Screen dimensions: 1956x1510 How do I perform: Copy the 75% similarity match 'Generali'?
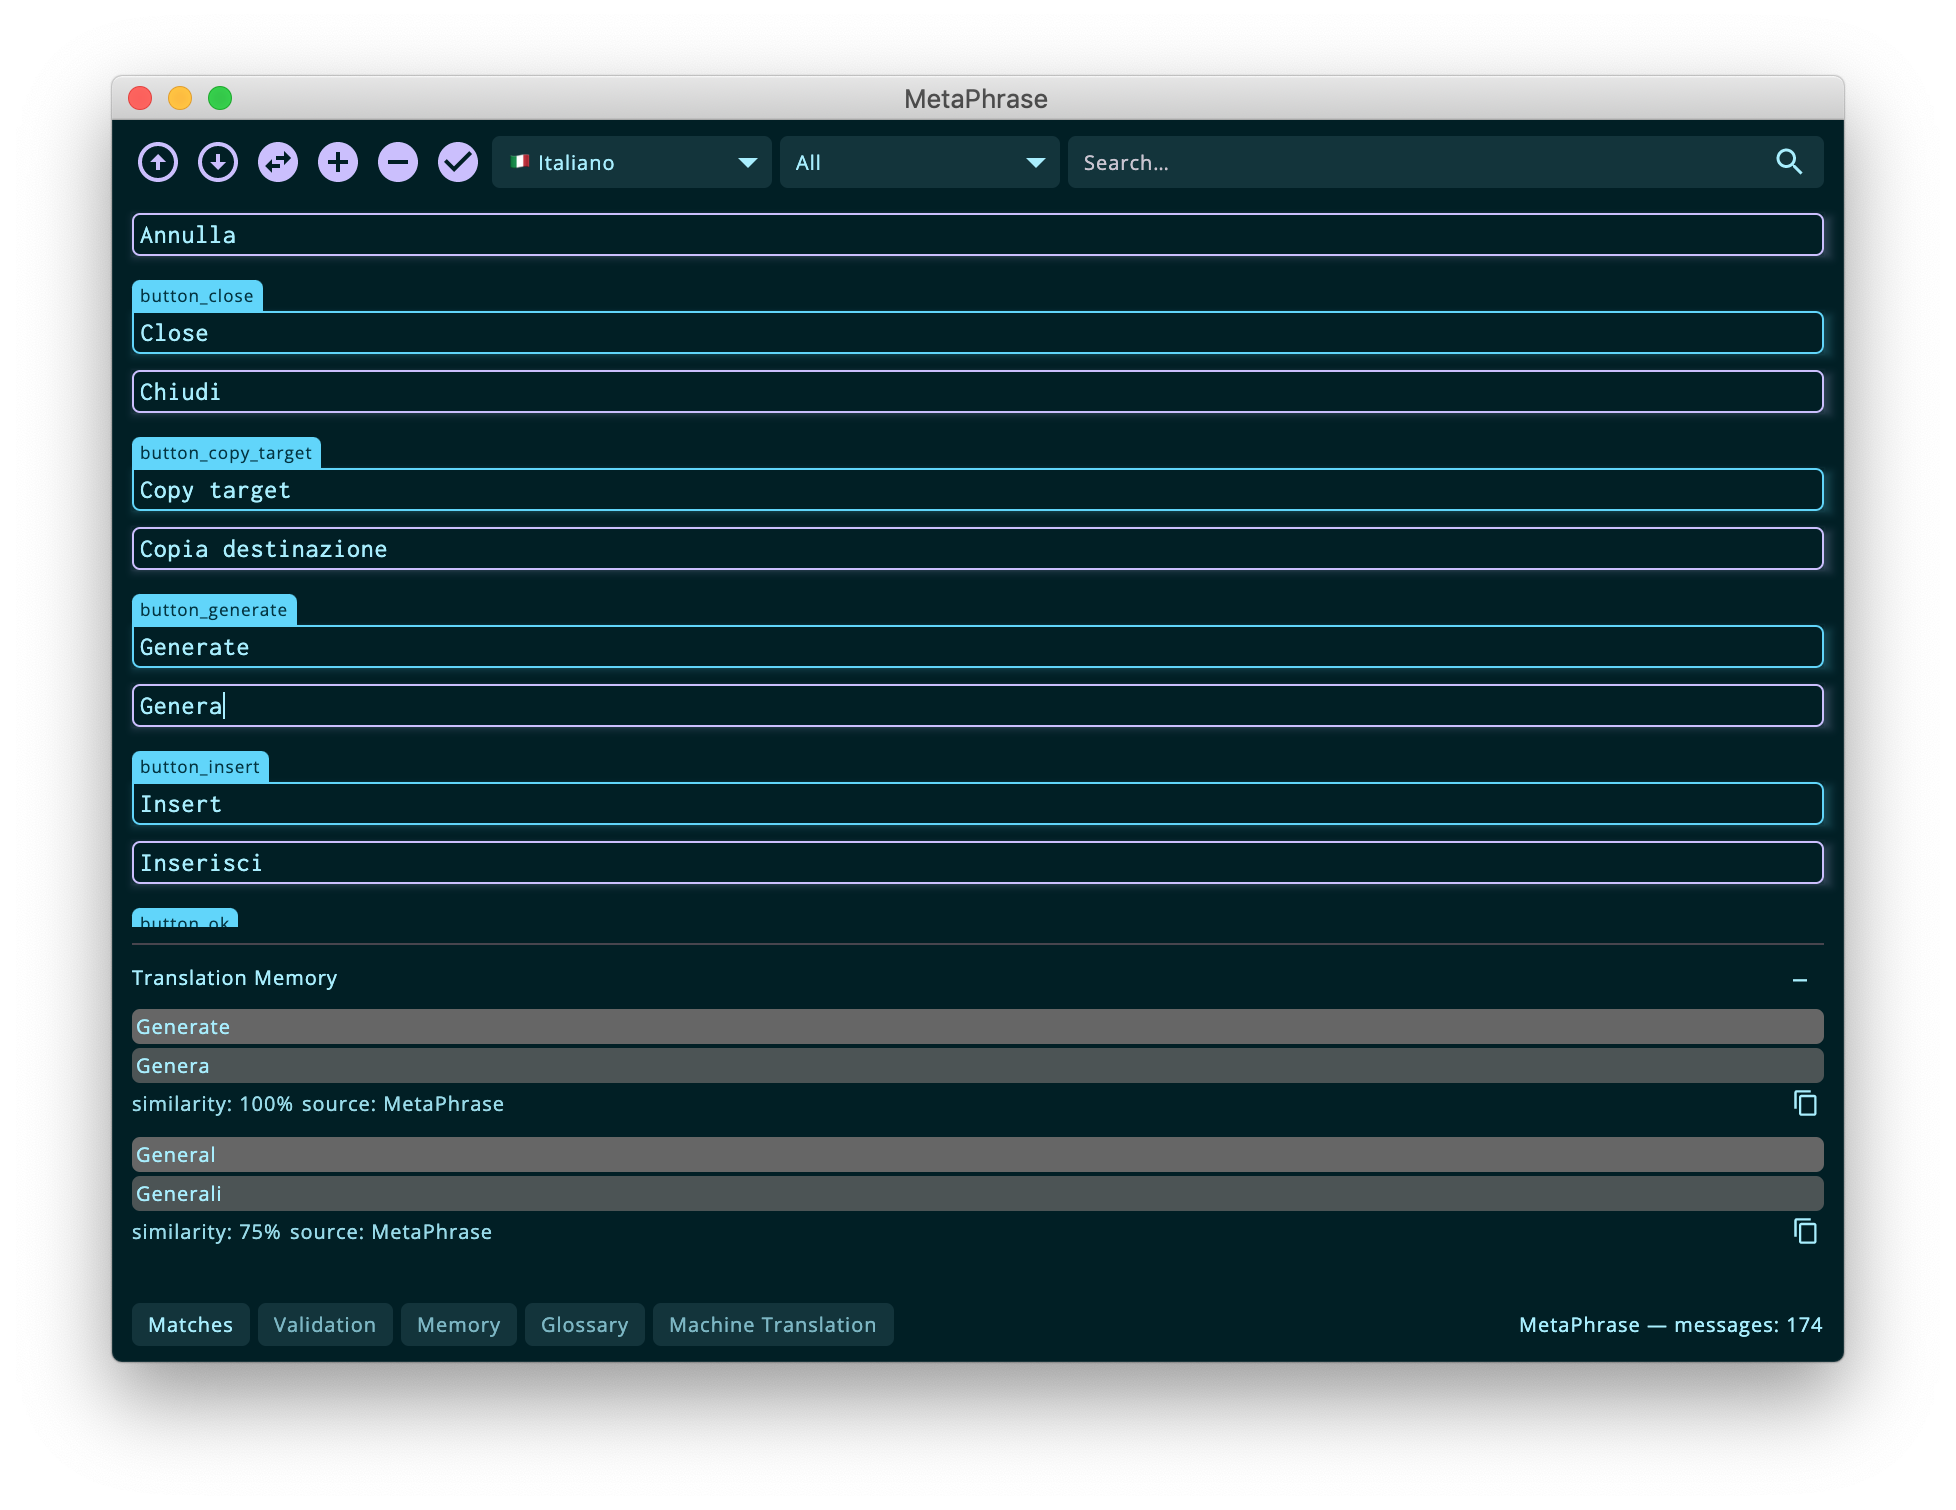coord(1805,1231)
